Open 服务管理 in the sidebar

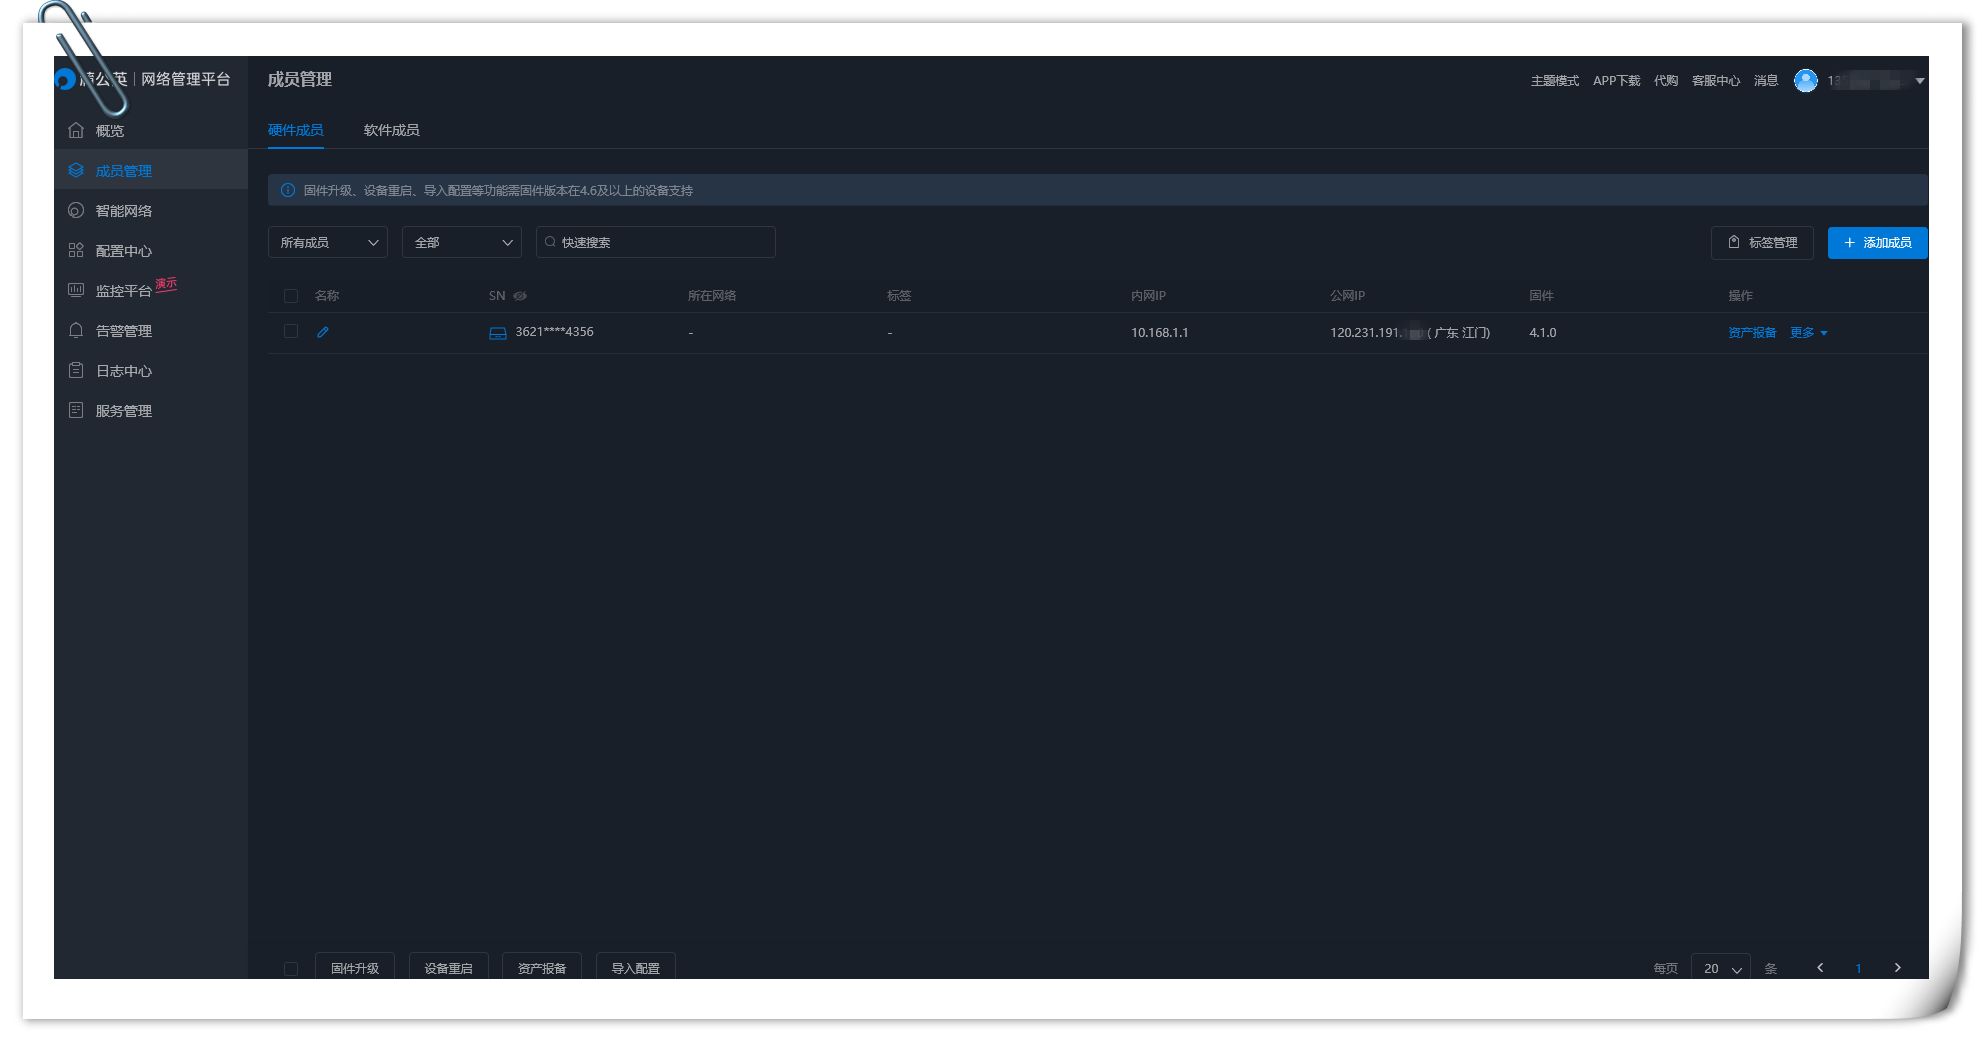(x=123, y=411)
